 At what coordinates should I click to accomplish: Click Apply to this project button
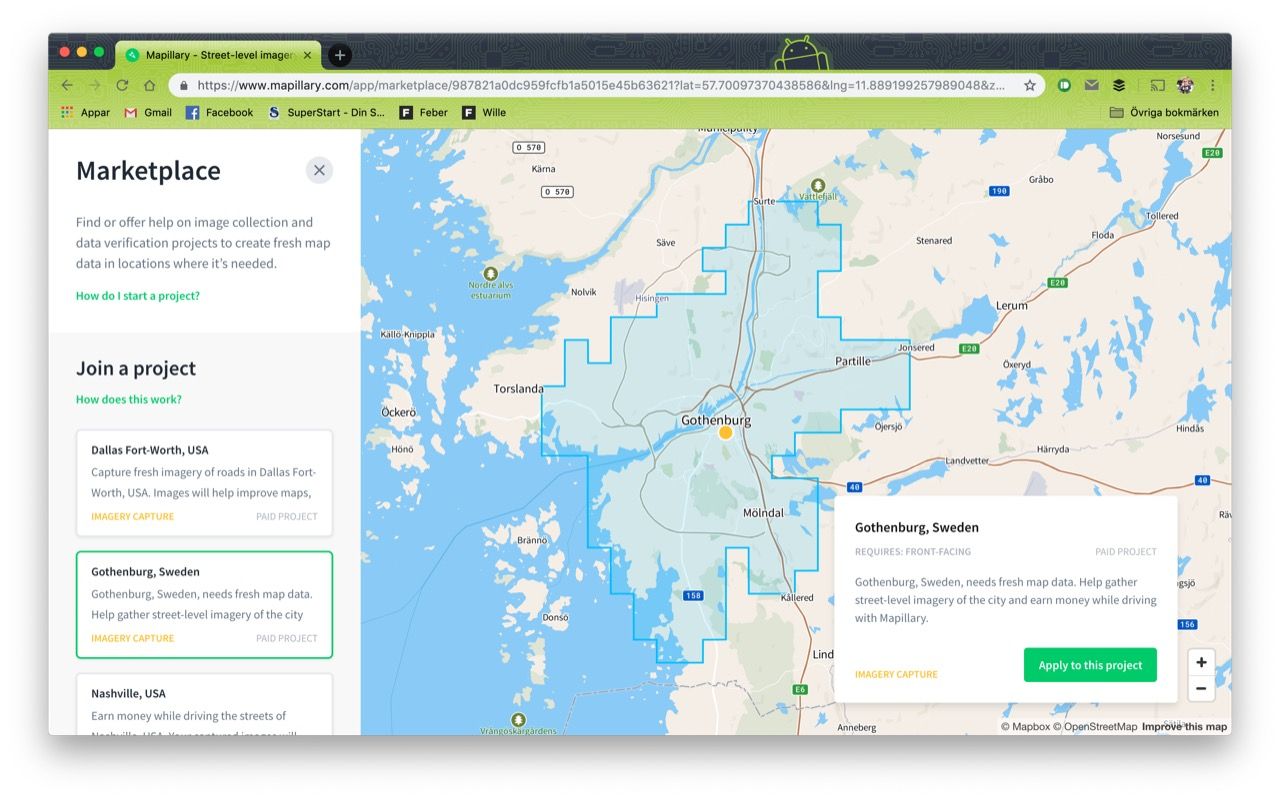(1090, 665)
